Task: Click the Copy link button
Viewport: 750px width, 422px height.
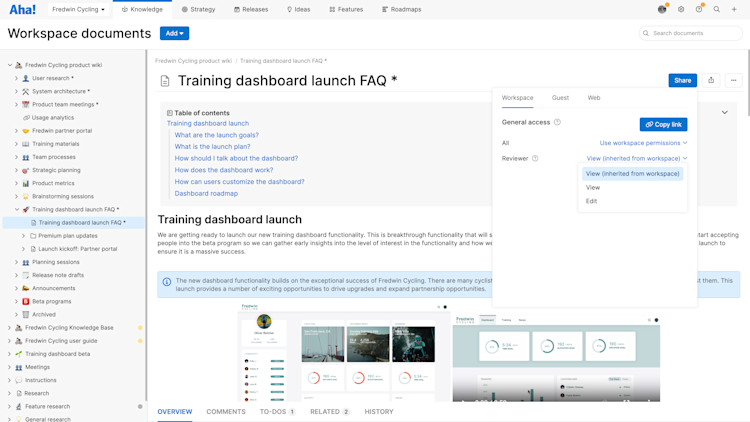Action: (x=663, y=124)
